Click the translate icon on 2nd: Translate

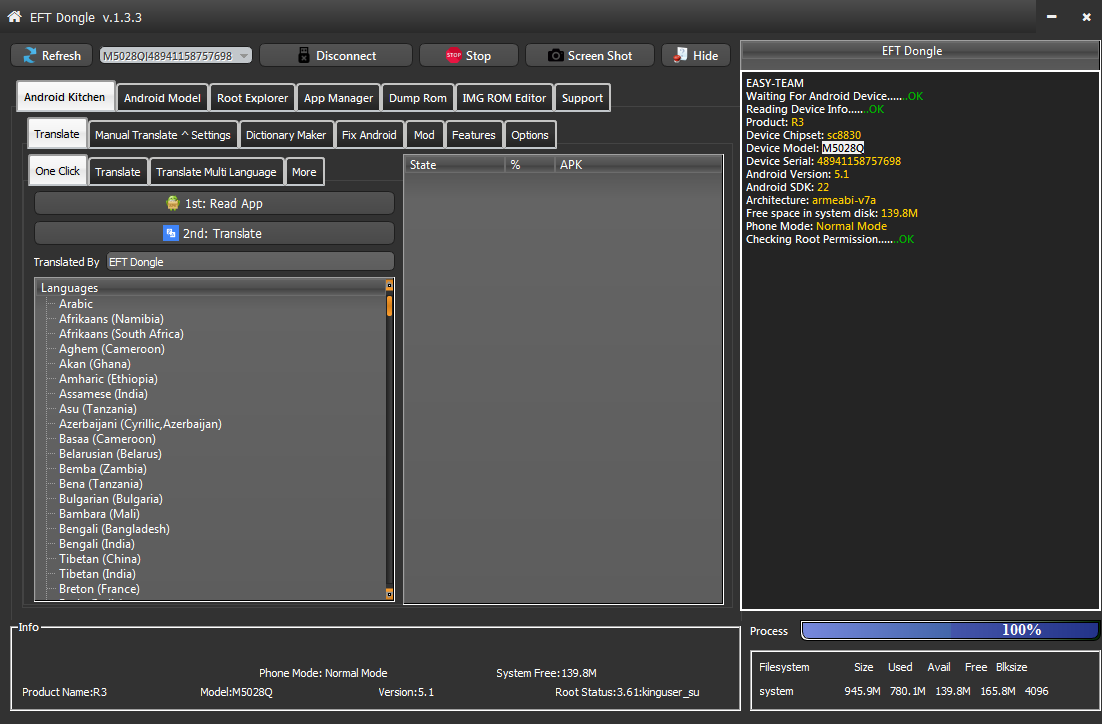[171, 233]
